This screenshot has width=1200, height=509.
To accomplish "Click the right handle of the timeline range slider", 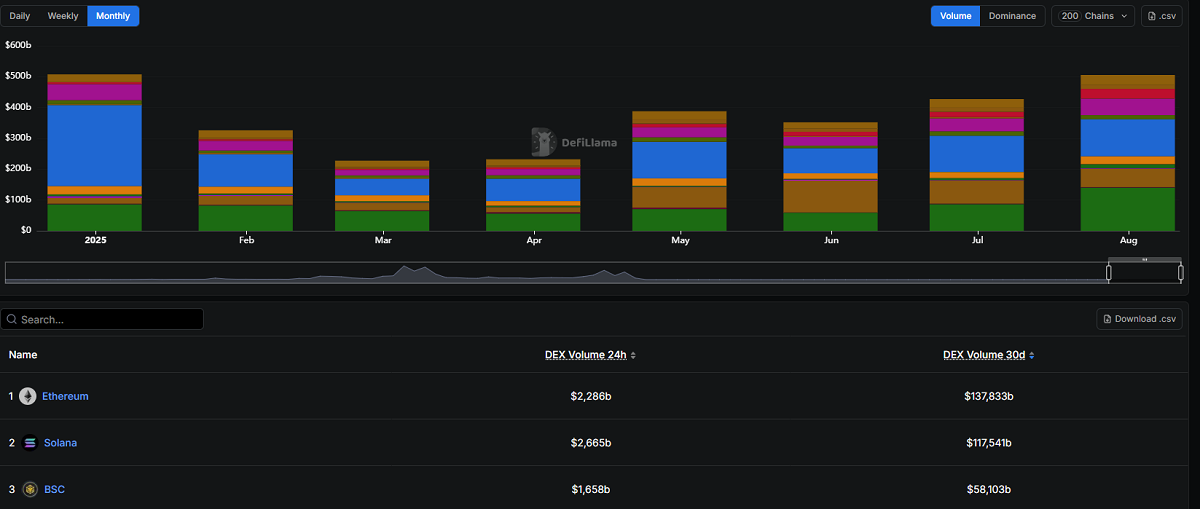I will pyautogui.click(x=1181, y=272).
